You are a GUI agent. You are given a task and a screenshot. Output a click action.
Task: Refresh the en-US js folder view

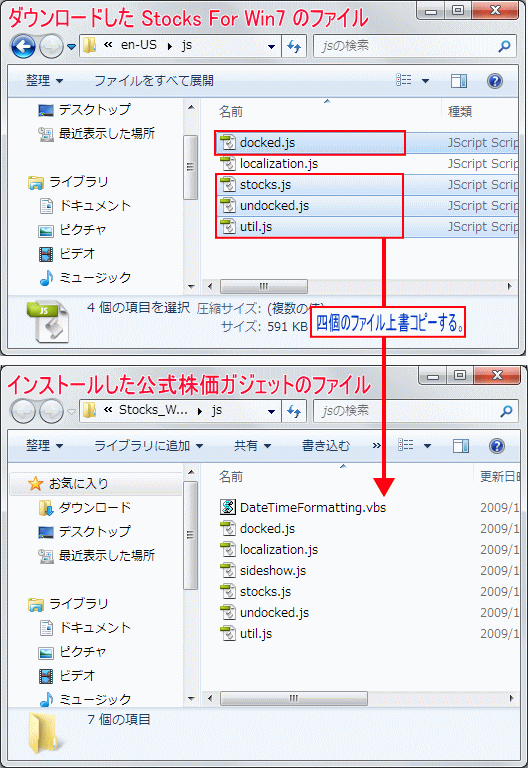(294, 47)
